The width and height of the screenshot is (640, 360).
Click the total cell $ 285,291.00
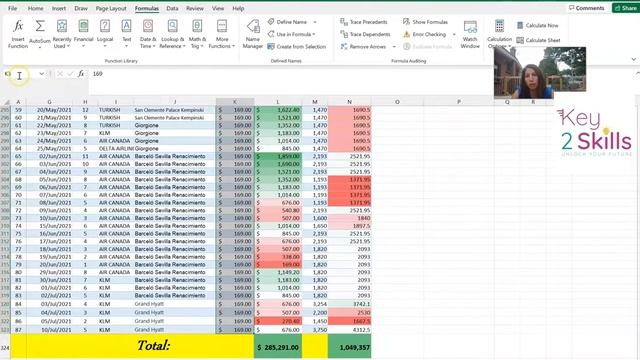point(278,347)
